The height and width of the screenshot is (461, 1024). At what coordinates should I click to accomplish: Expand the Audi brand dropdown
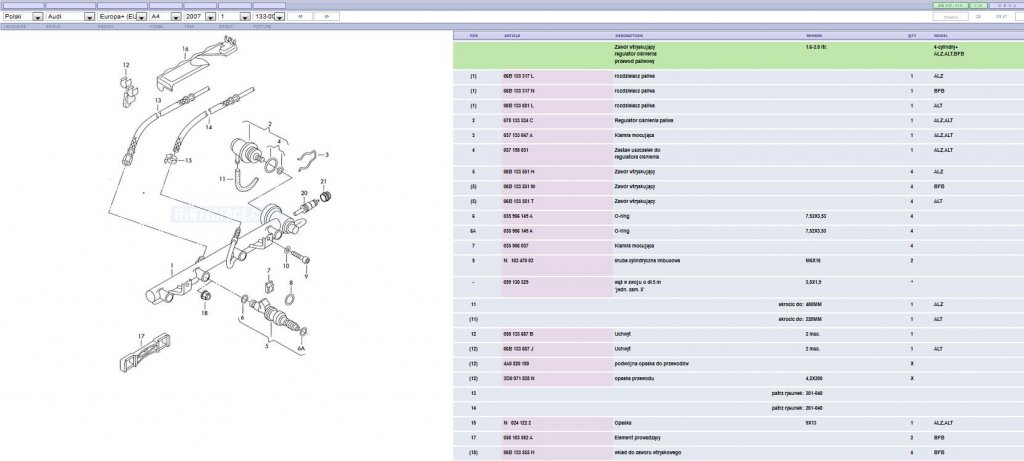tap(89, 16)
